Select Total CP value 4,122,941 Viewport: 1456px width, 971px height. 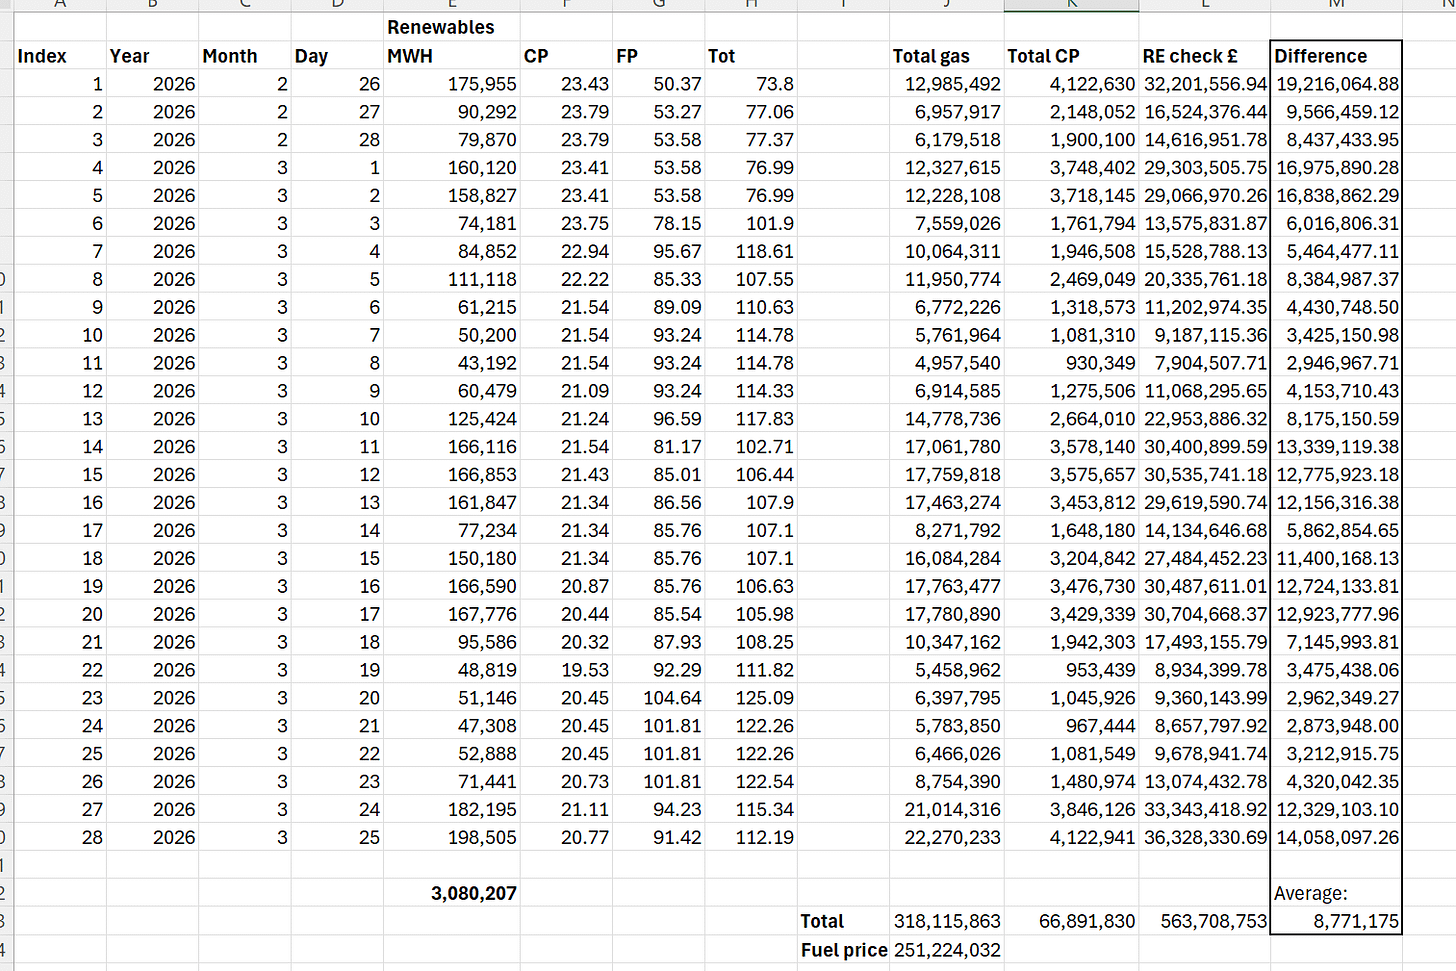point(1071,837)
